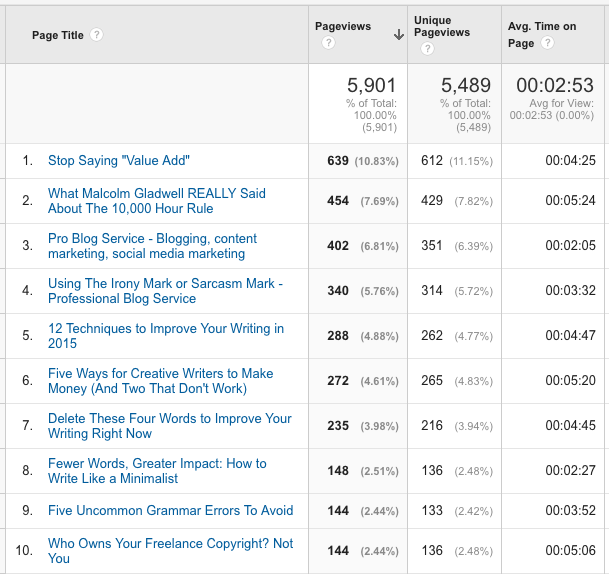Sort by Page Title column header
The width and height of the screenshot is (609, 579).
(x=57, y=35)
